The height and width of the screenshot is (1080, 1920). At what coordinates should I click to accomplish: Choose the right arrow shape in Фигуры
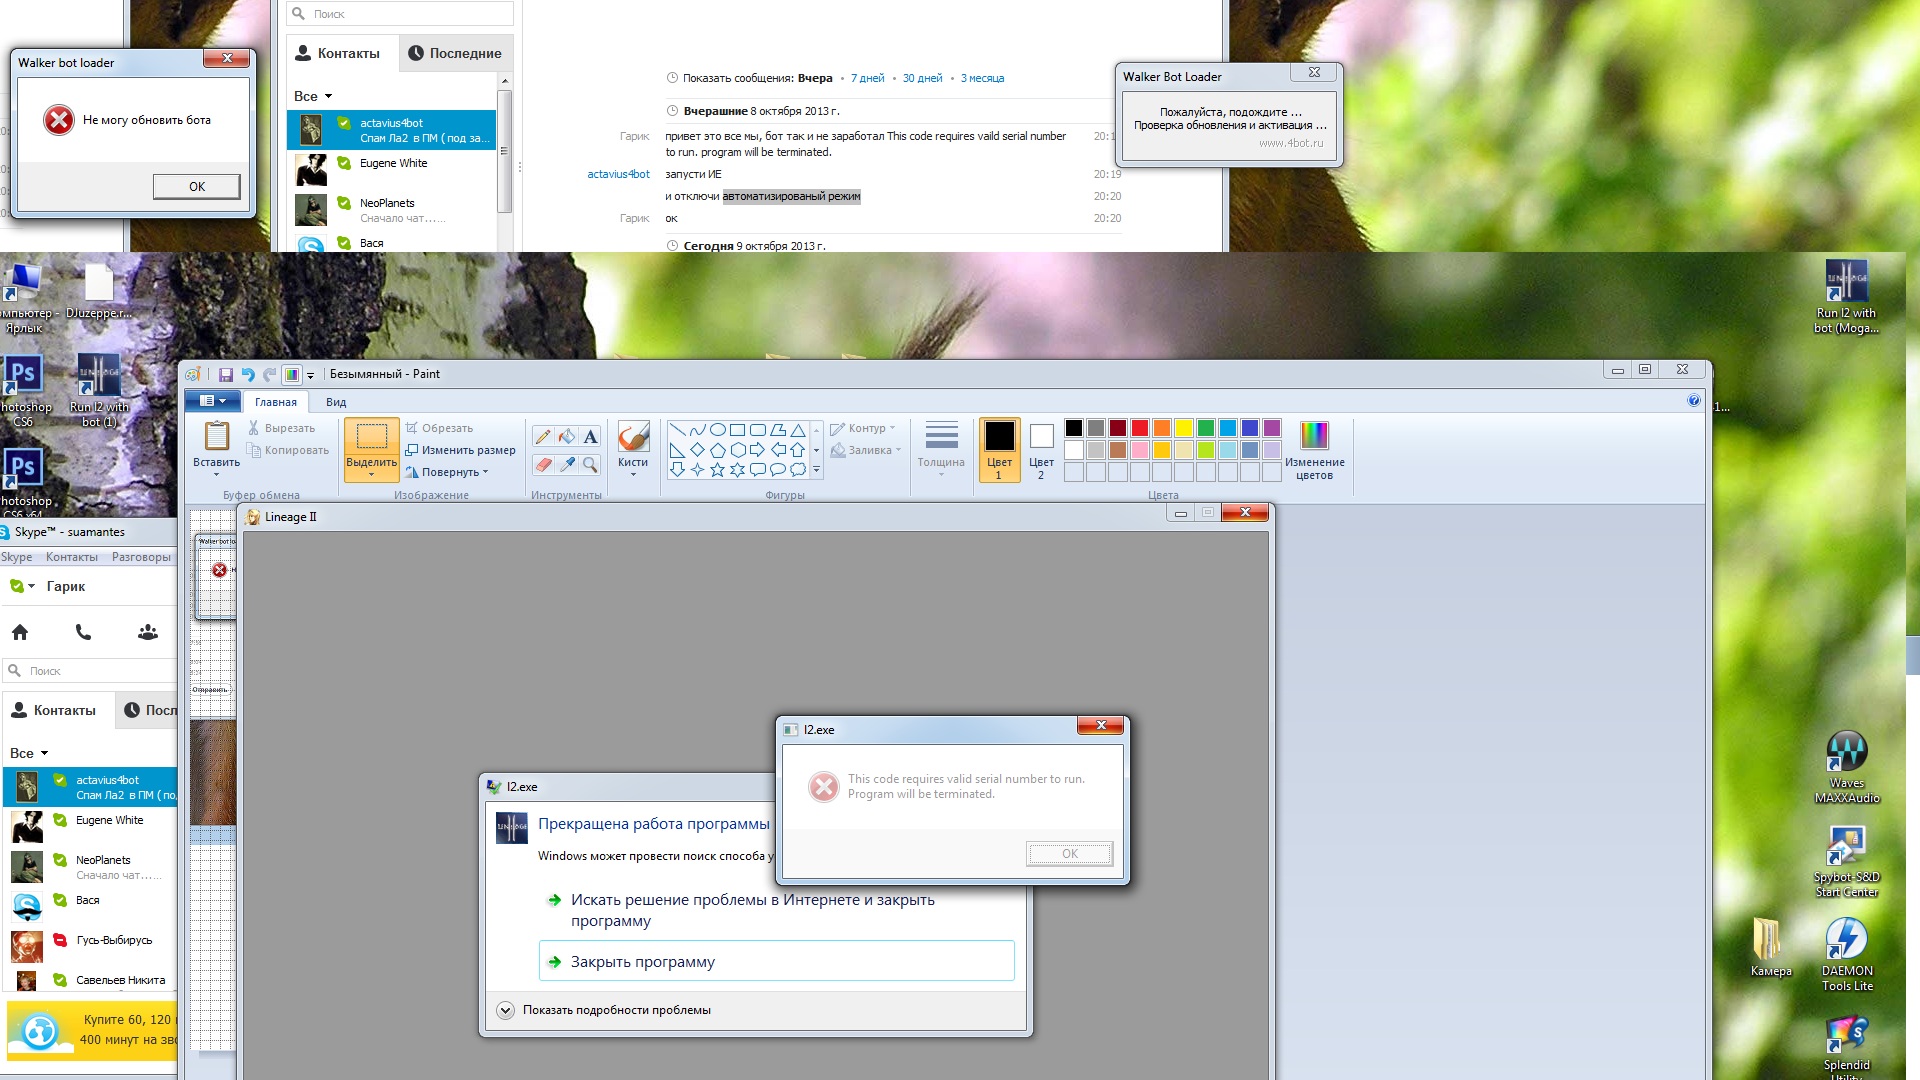pyautogui.click(x=758, y=450)
